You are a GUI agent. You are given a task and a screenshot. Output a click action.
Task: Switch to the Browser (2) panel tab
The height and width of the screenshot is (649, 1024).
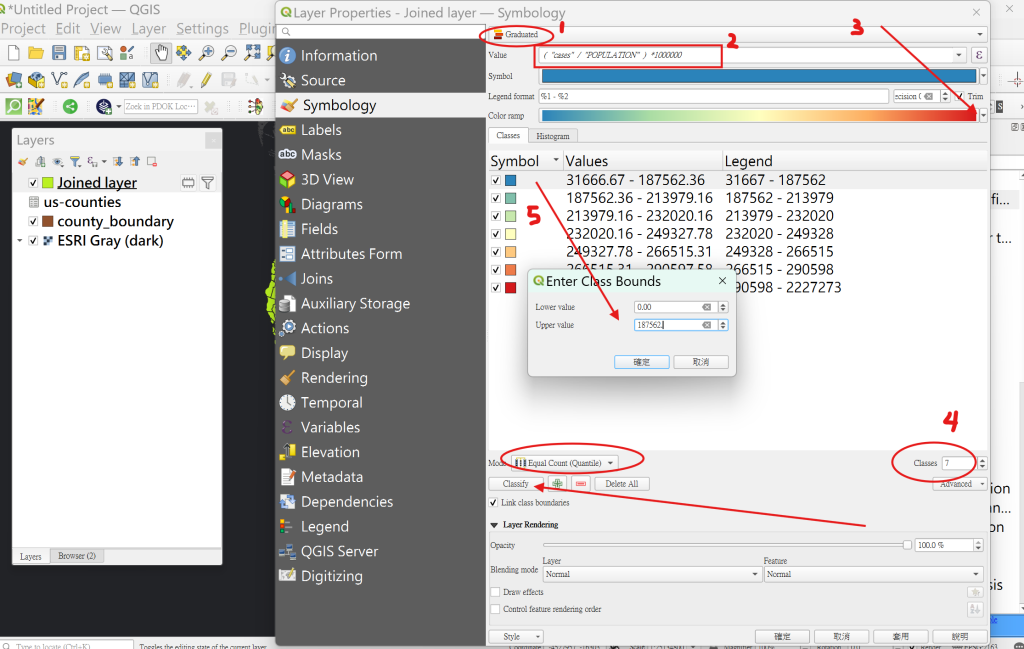[76, 556]
